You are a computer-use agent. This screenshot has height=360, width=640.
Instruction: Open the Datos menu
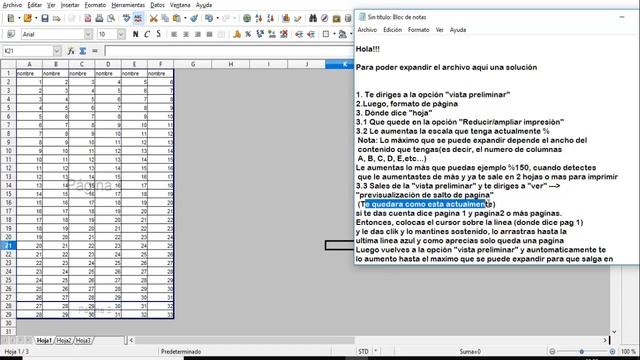click(157, 5)
